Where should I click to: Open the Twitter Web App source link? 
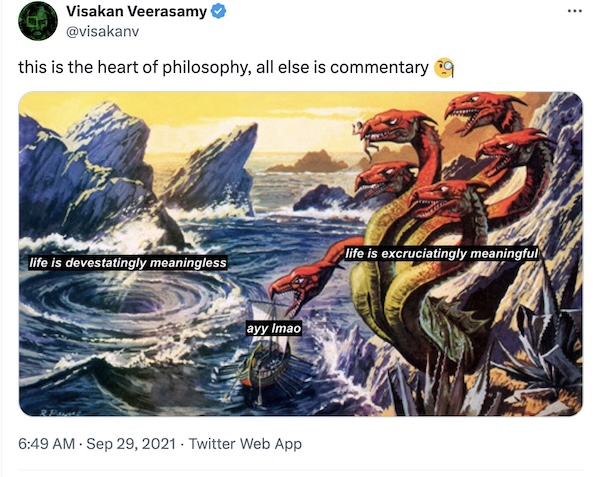tap(244, 443)
